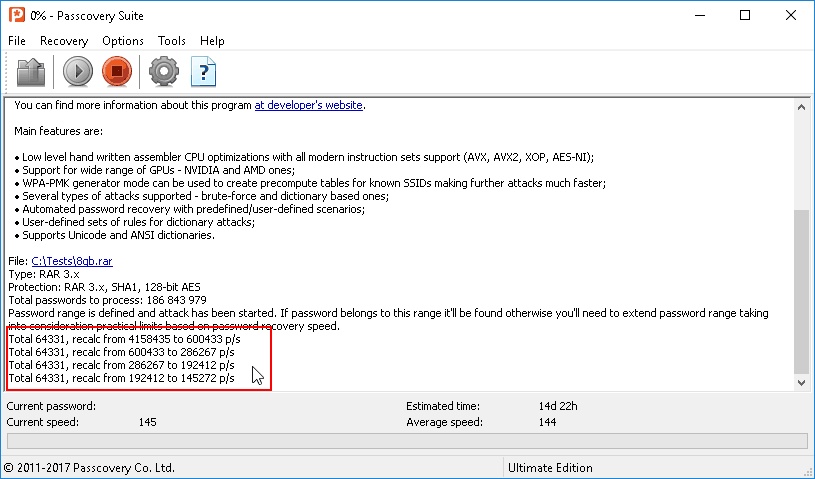Follow the 'at developer's website' link
Screen dimensions: 815x479
[308, 105]
